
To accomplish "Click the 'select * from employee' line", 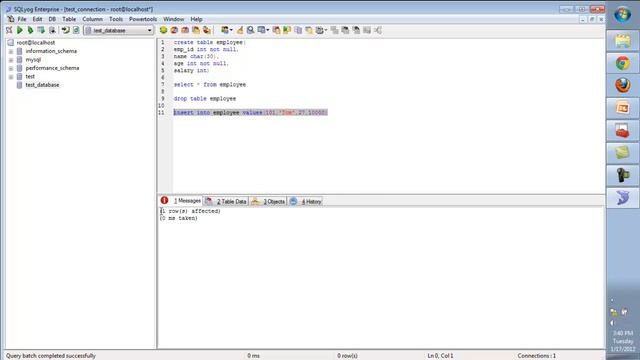I will tap(210, 84).
